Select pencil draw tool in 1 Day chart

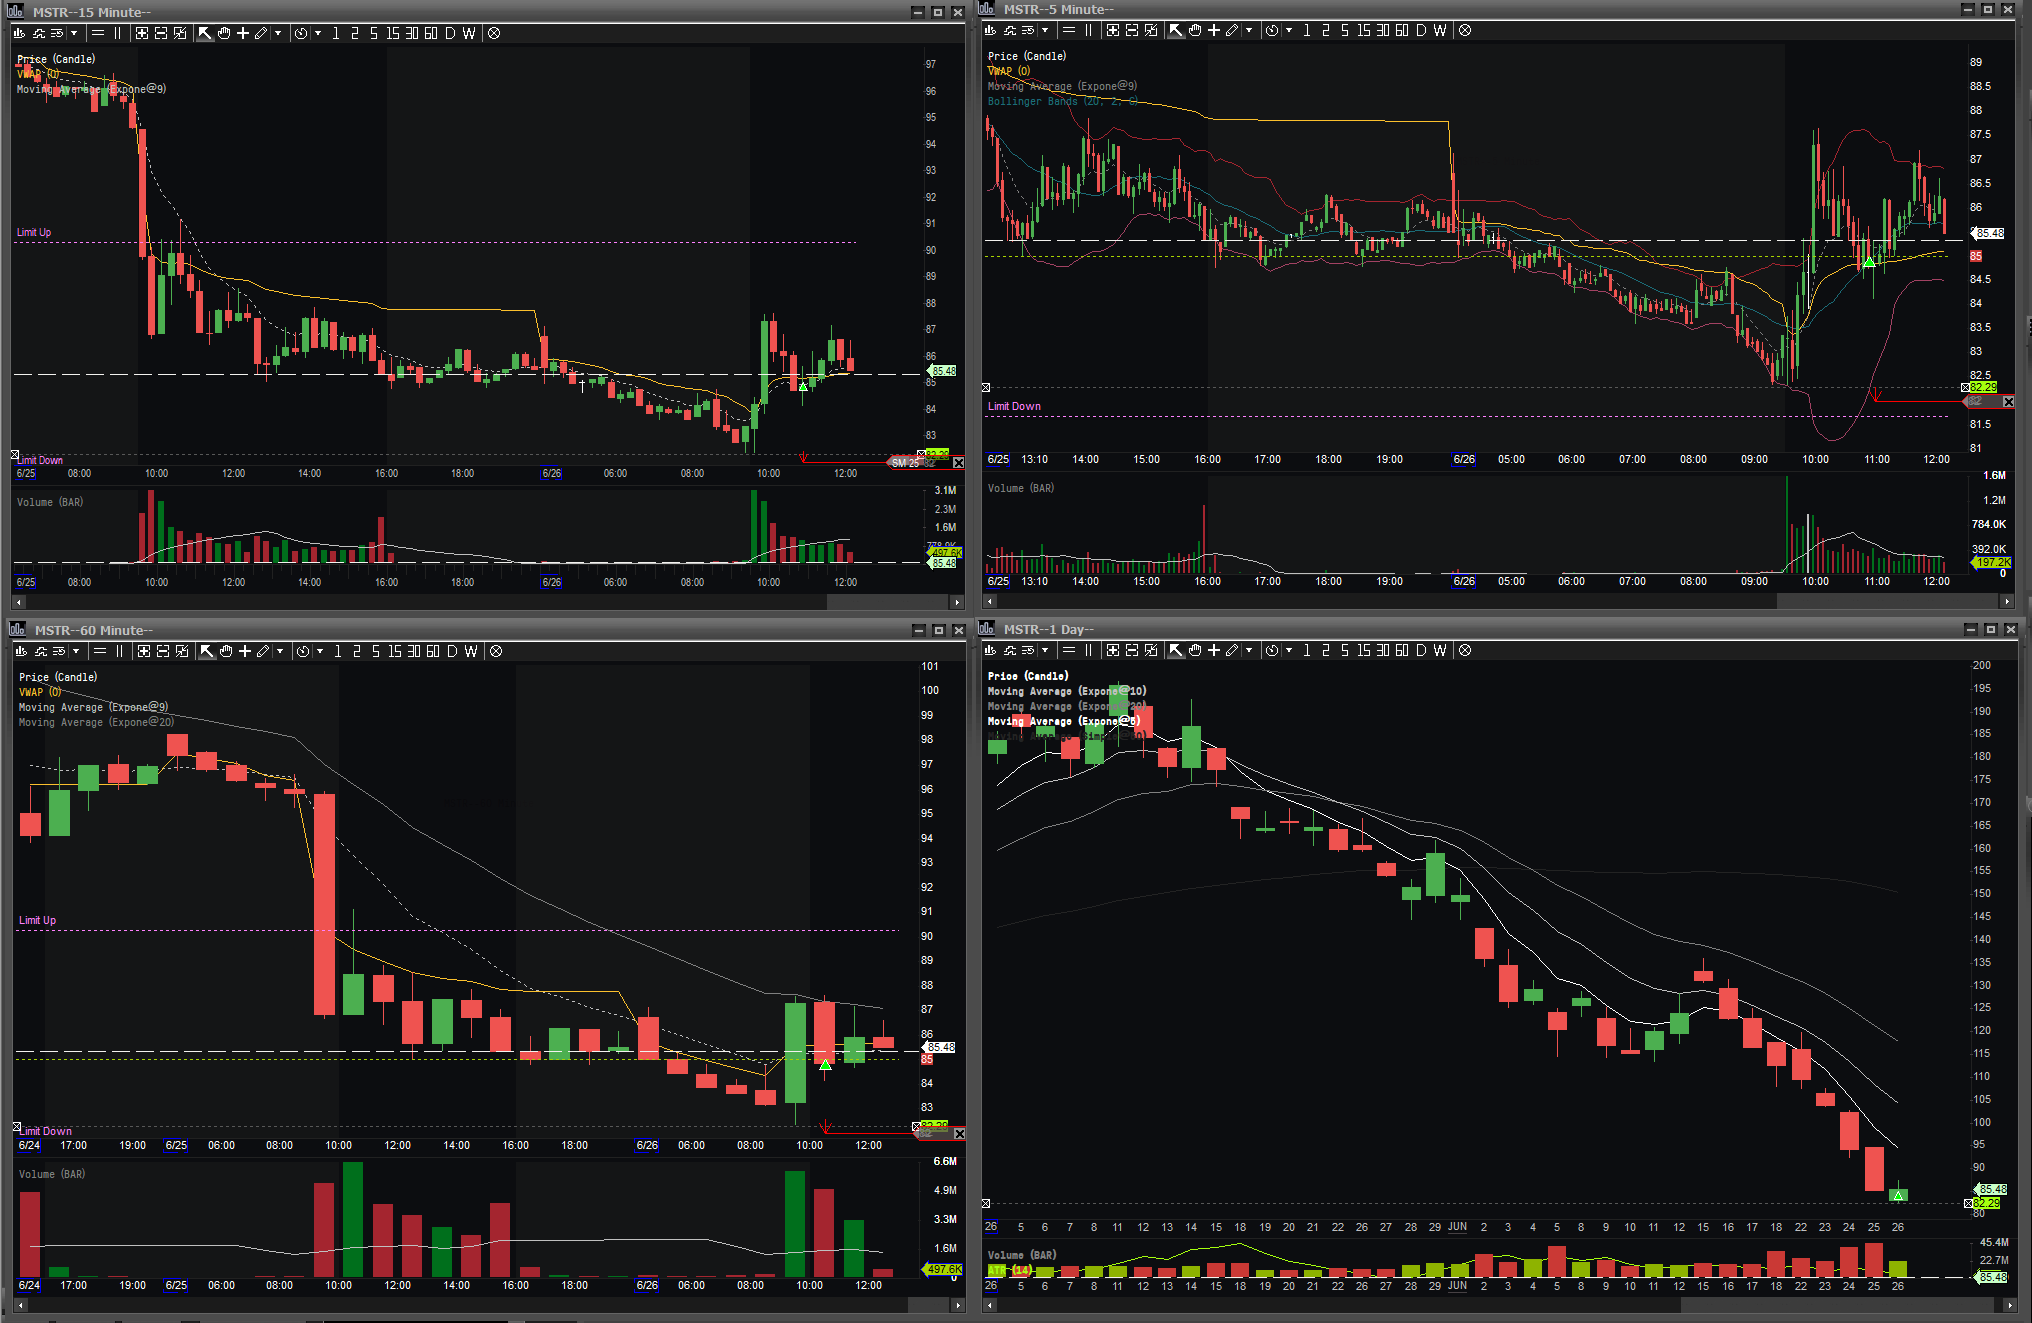(x=1232, y=650)
